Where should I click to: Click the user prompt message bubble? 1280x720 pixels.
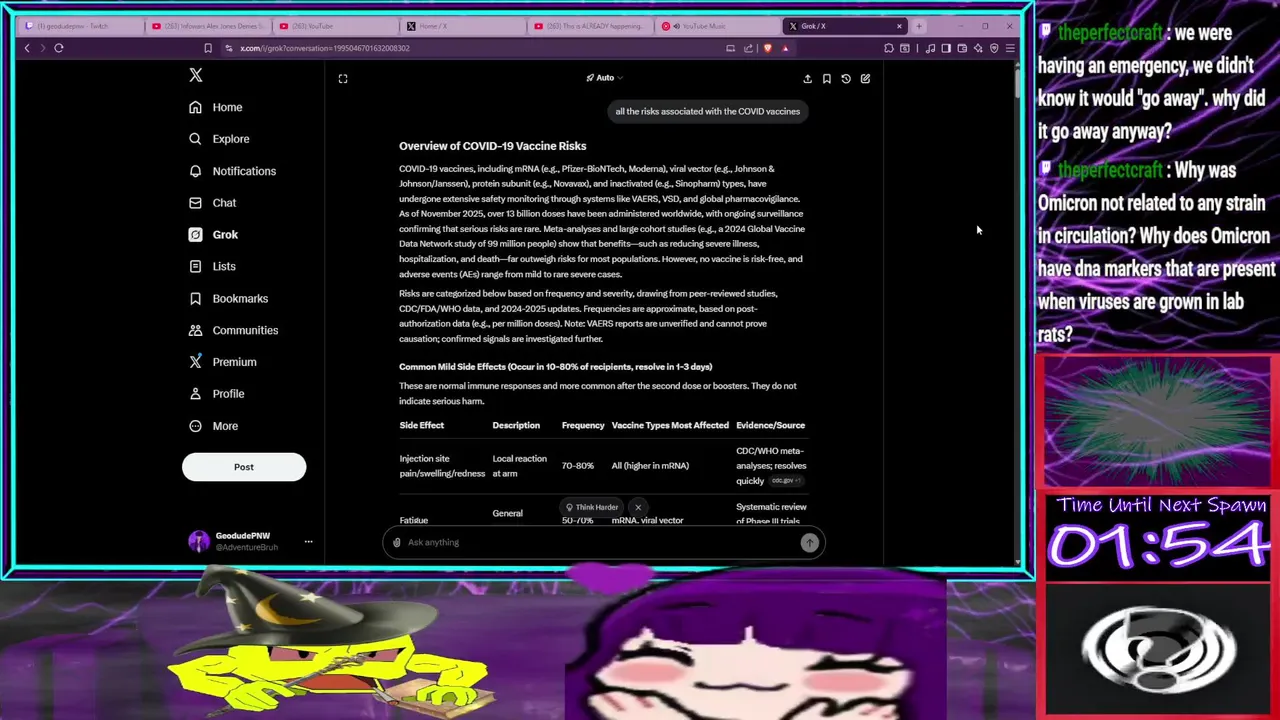point(708,111)
